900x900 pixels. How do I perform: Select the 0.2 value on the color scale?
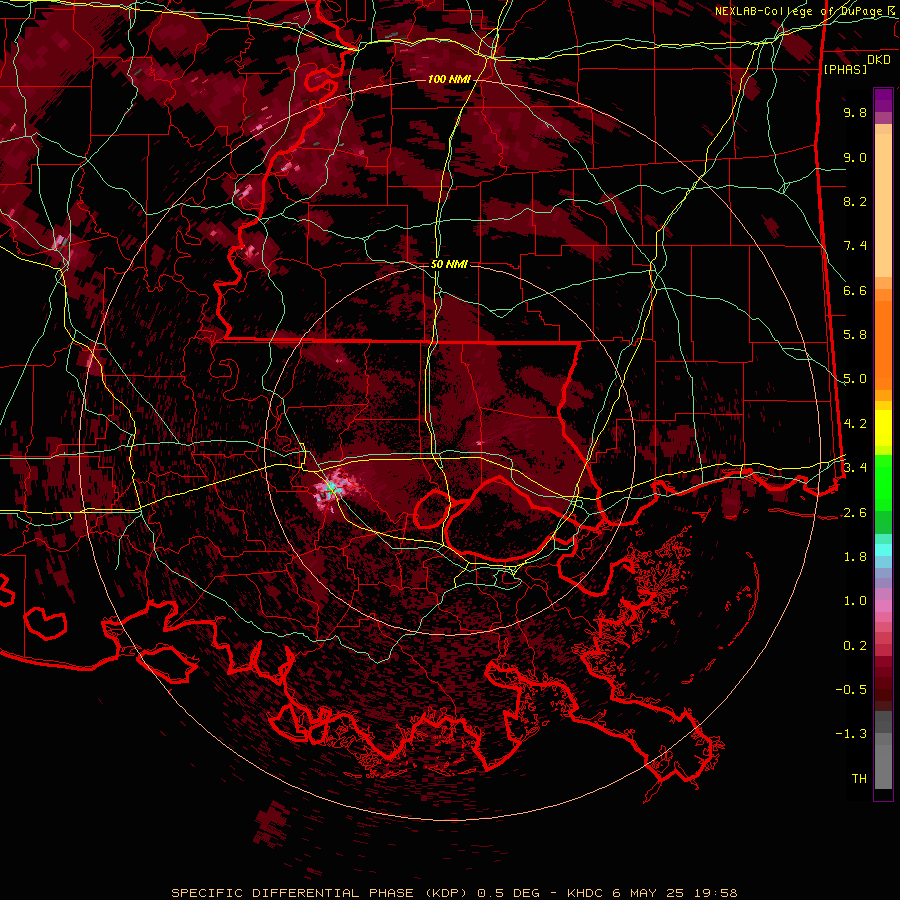point(855,646)
